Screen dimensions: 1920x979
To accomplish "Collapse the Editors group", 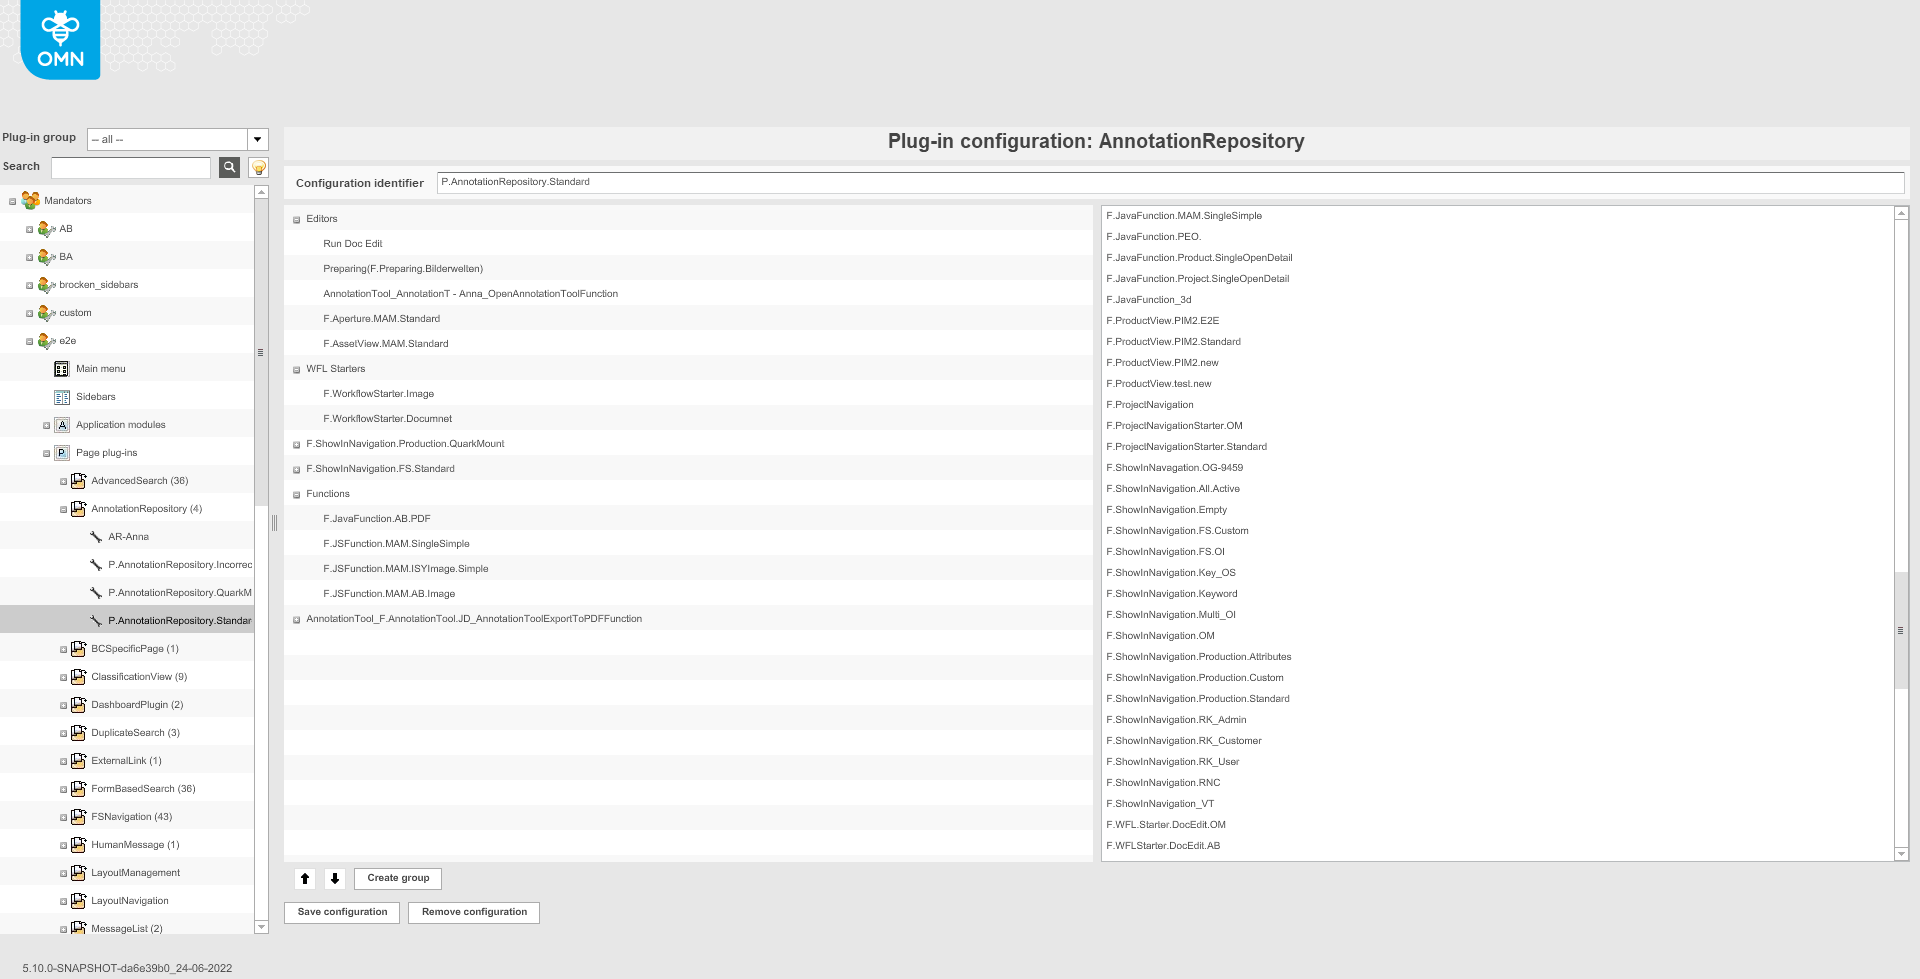I will (297, 218).
